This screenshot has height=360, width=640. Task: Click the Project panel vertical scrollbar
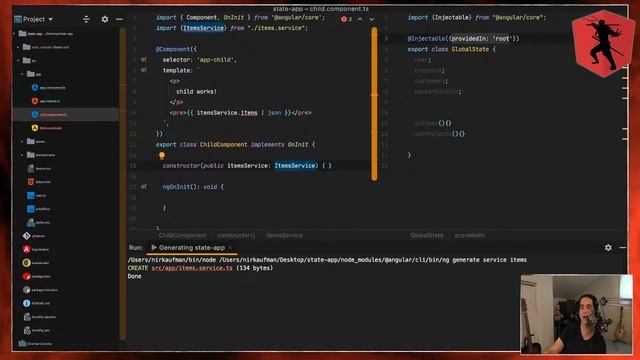122,184
